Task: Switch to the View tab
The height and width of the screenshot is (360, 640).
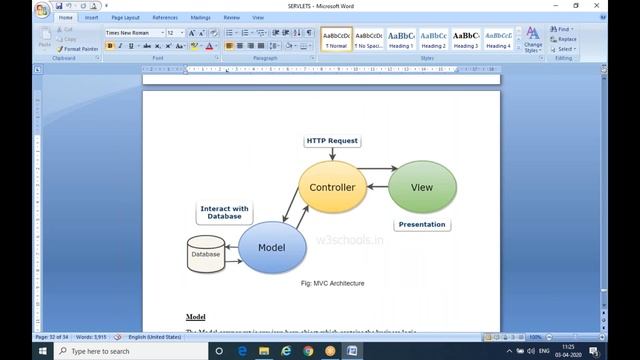Action: click(x=258, y=18)
